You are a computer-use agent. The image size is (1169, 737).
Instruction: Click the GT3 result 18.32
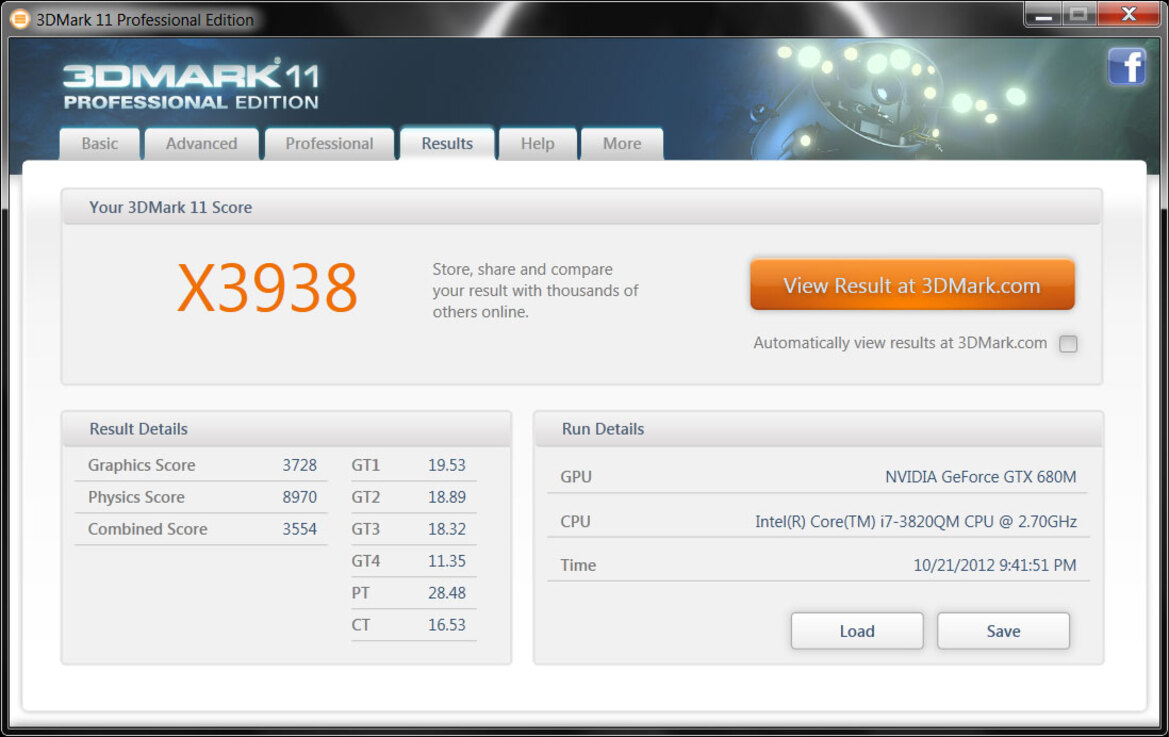447,529
